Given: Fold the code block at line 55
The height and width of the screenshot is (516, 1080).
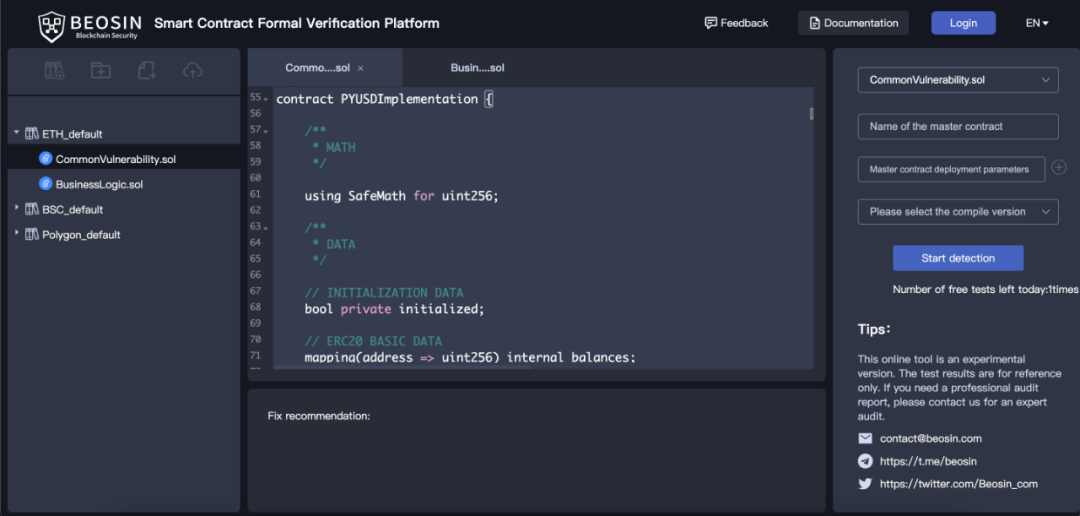Looking at the screenshot, I should point(266,100).
